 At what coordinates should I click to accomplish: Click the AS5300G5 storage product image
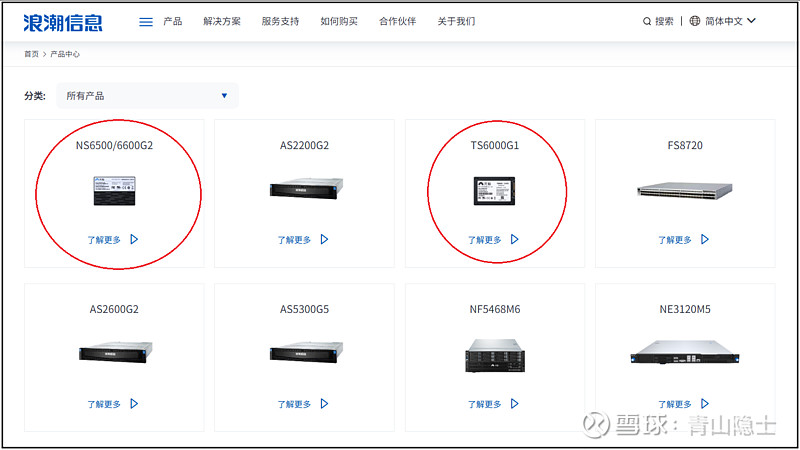click(x=306, y=352)
